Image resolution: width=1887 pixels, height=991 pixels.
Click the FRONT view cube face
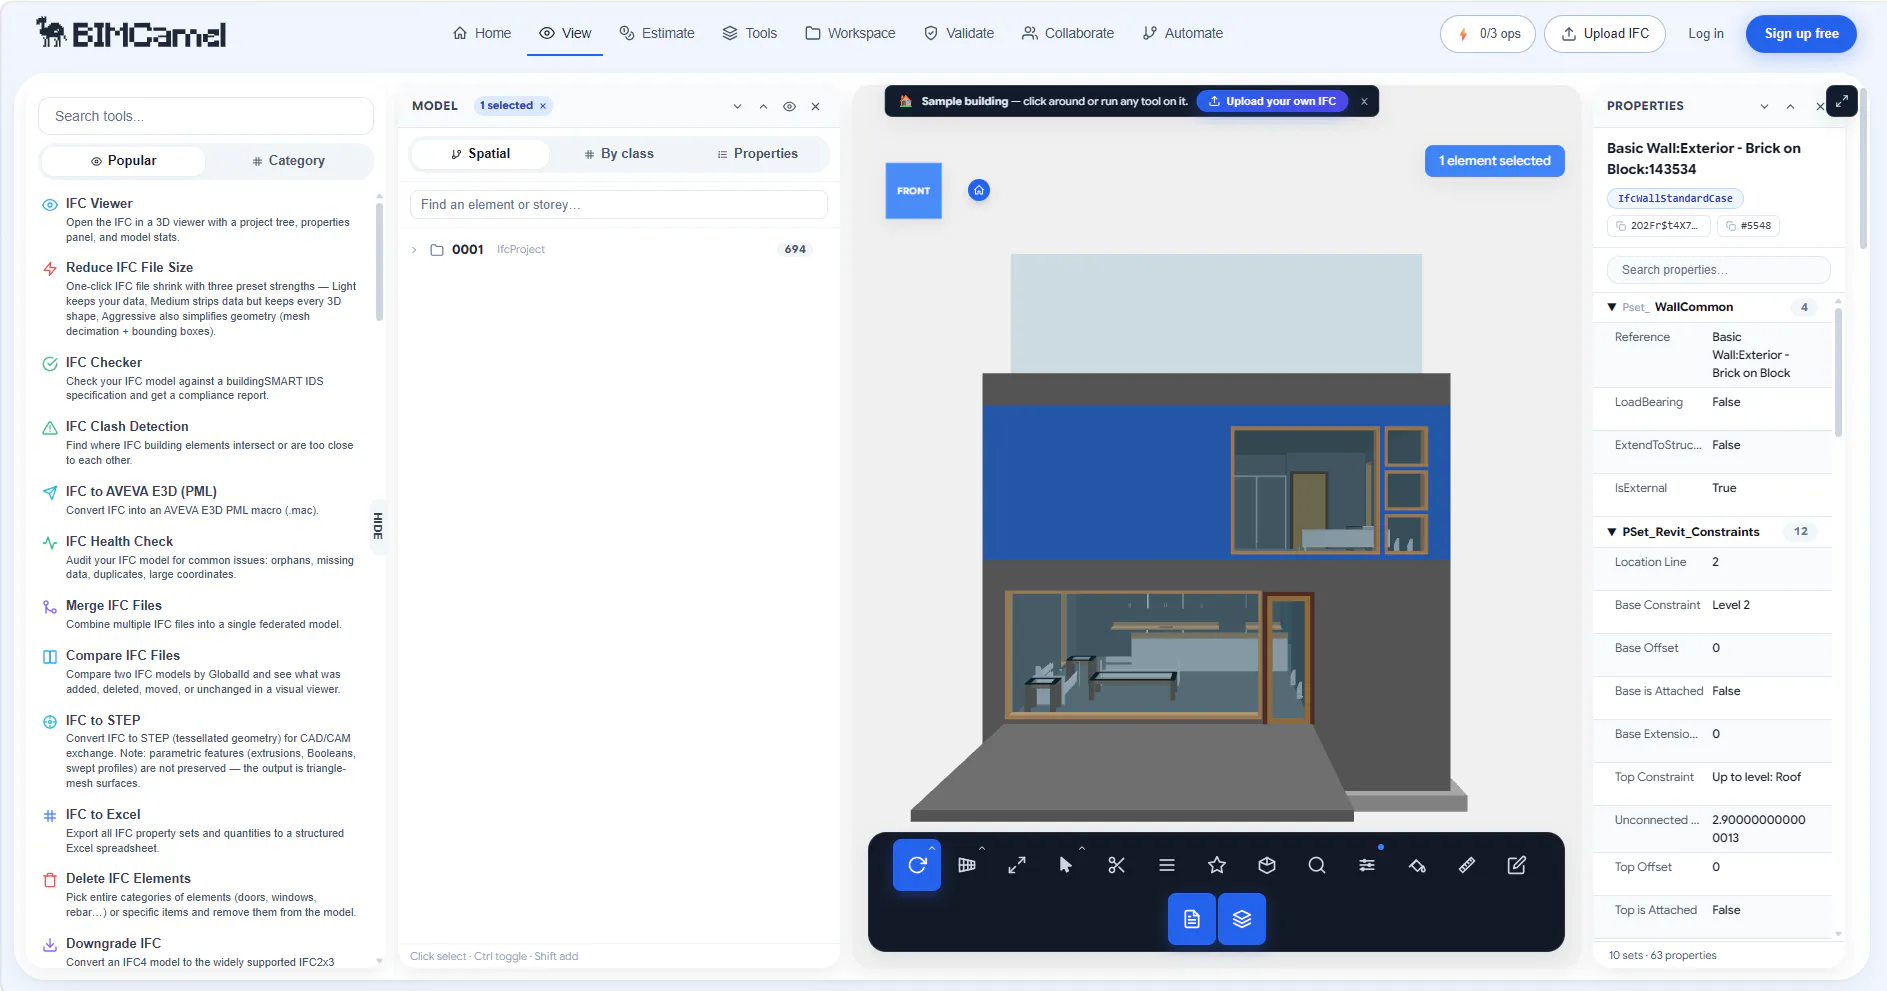pyautogui.click(x=913, y=191)
